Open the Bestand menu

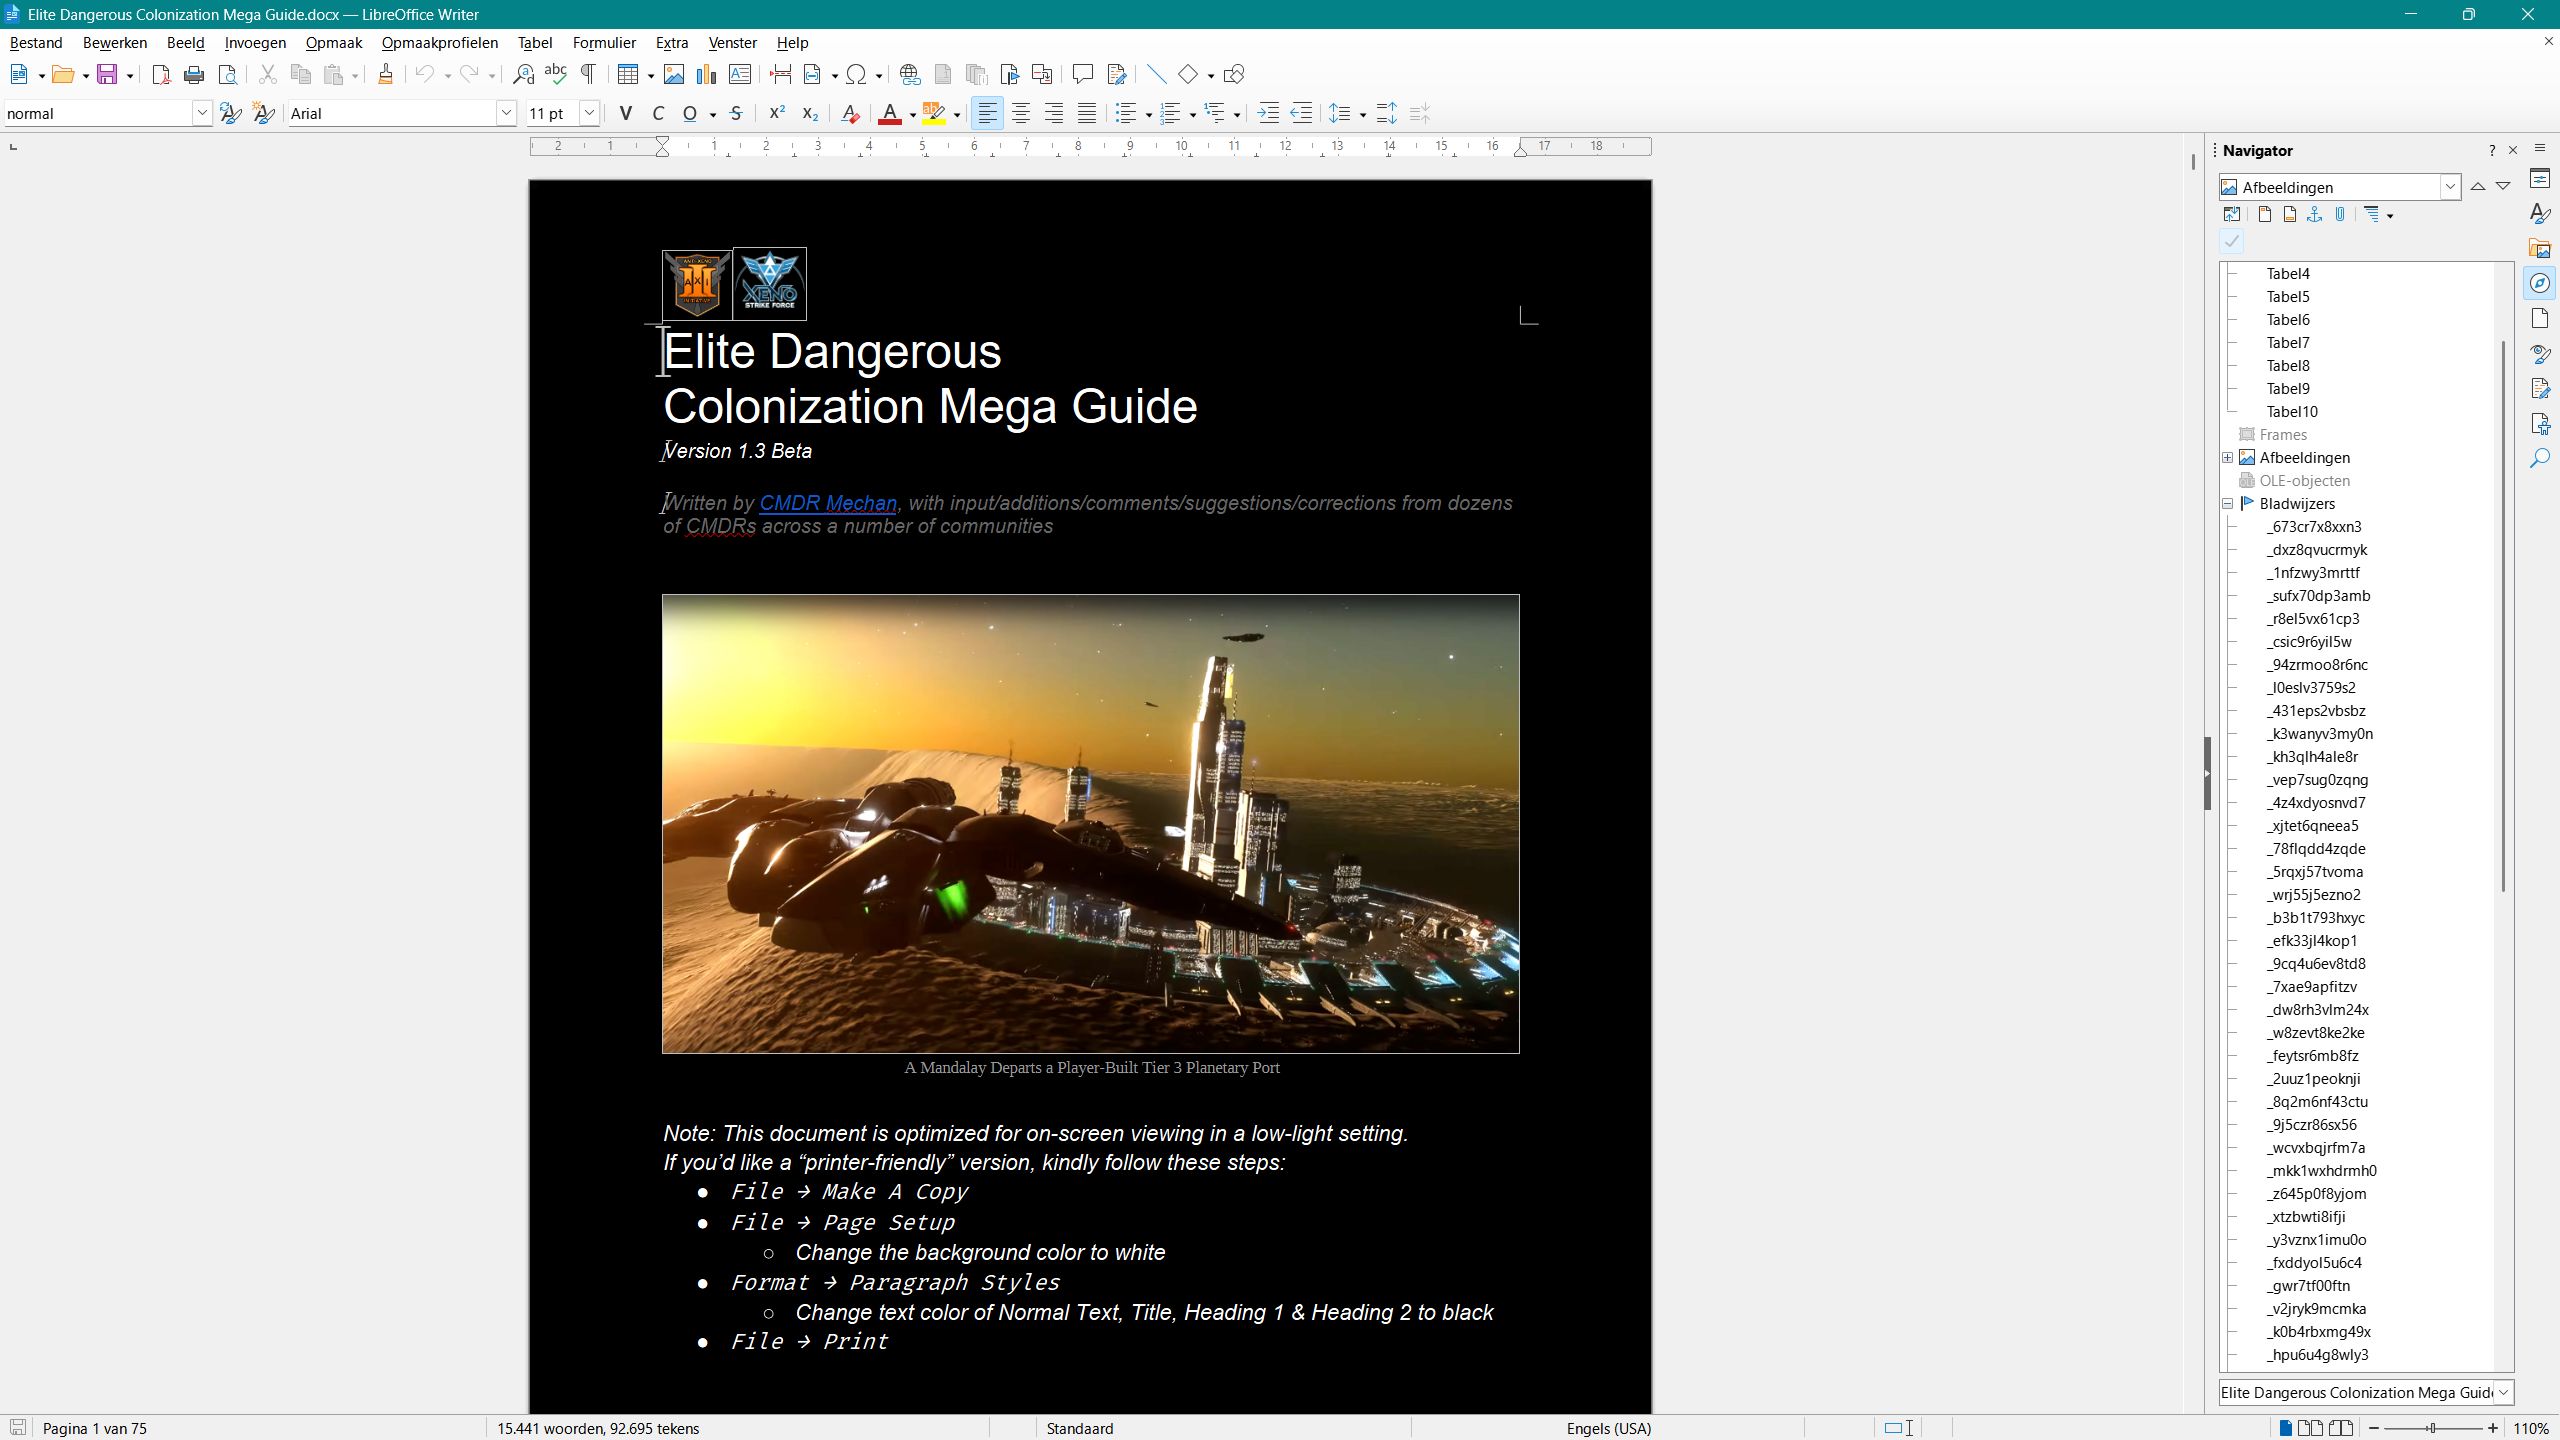click(x=36, y=43)
